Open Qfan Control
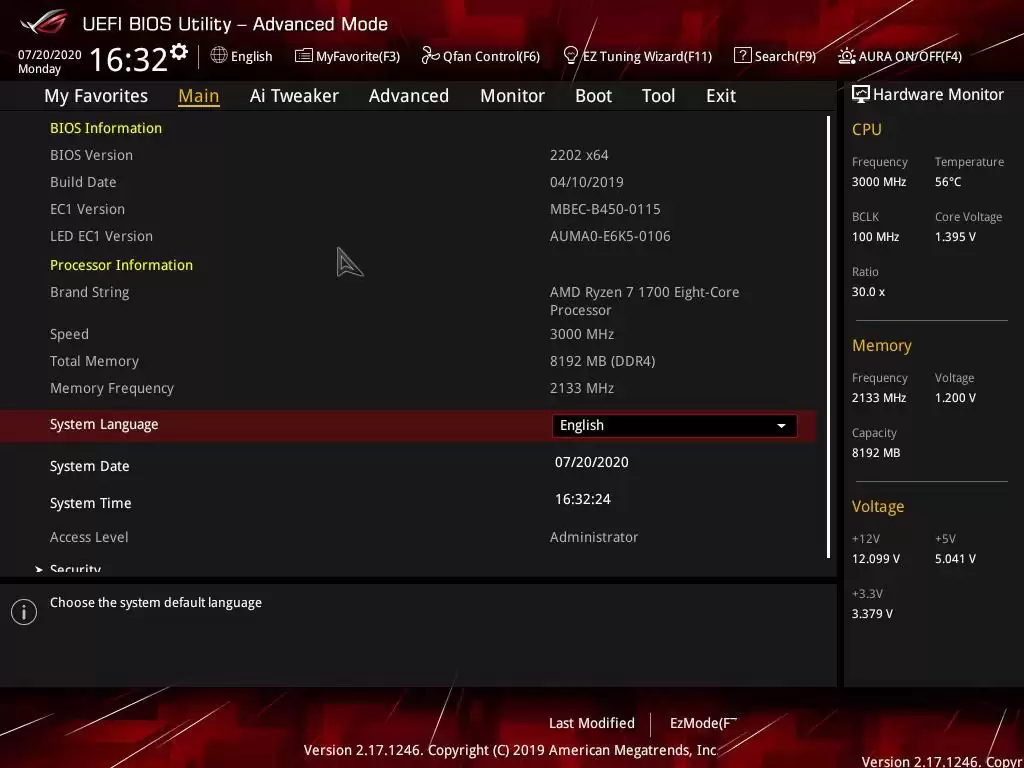Screen dimensions: 1024x768 480,56
